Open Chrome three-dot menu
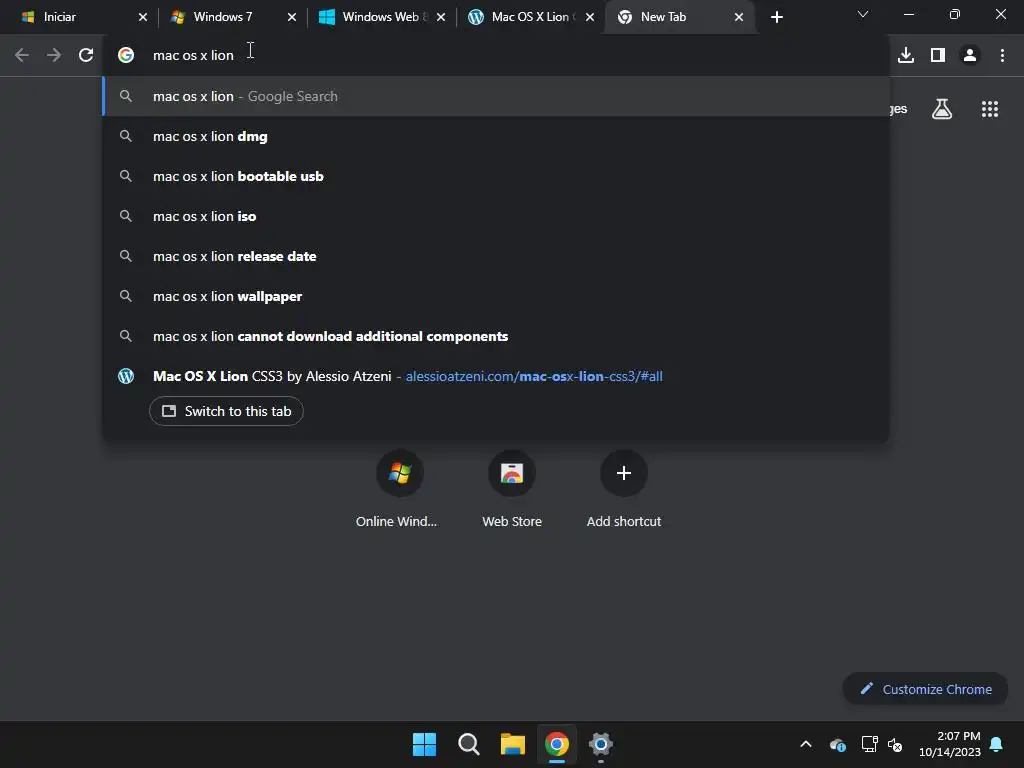The image size is (1024, 768). (x=1002, y=56)
